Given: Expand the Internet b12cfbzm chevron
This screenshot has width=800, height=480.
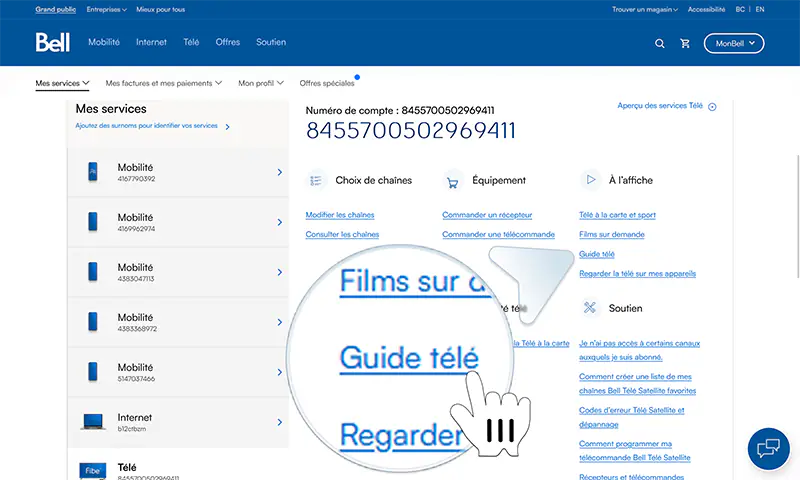Looking at the screenshot, I should point(280,422).
